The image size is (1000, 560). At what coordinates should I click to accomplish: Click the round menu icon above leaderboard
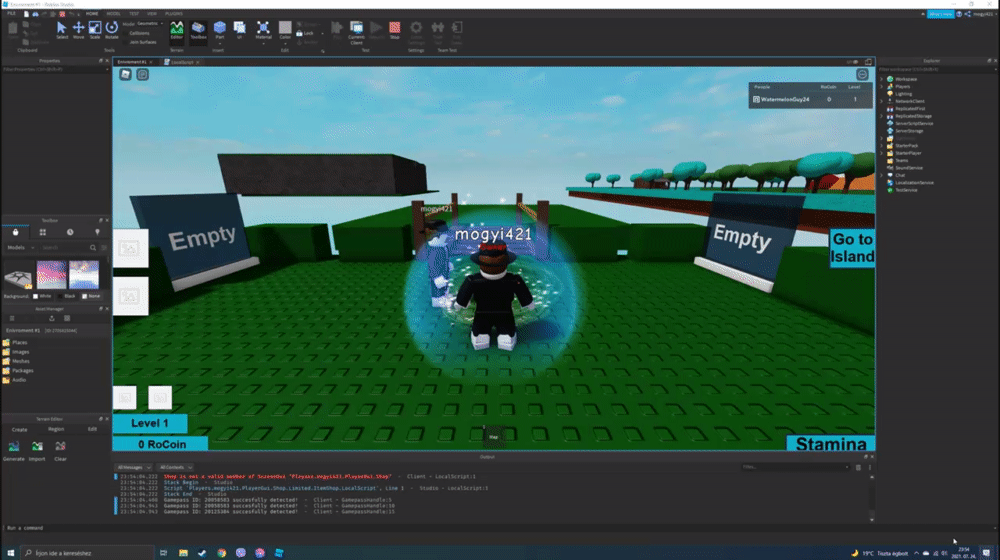(862, 75)
